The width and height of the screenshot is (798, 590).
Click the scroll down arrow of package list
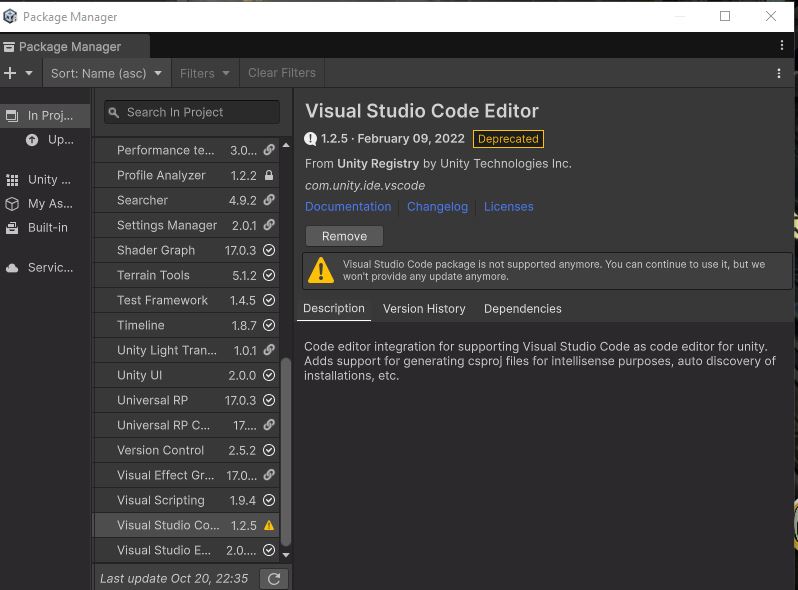[x=286, y=554]
